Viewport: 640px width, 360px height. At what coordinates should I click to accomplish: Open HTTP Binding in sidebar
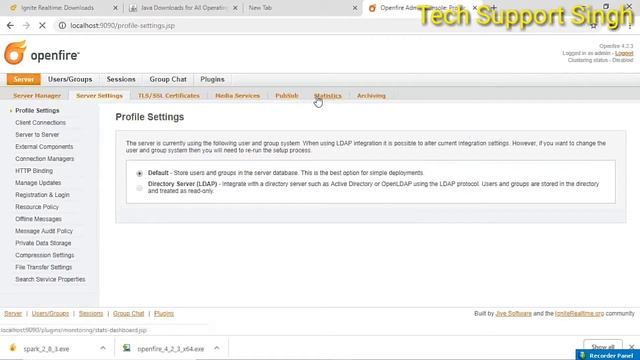(x=34, y=171)
